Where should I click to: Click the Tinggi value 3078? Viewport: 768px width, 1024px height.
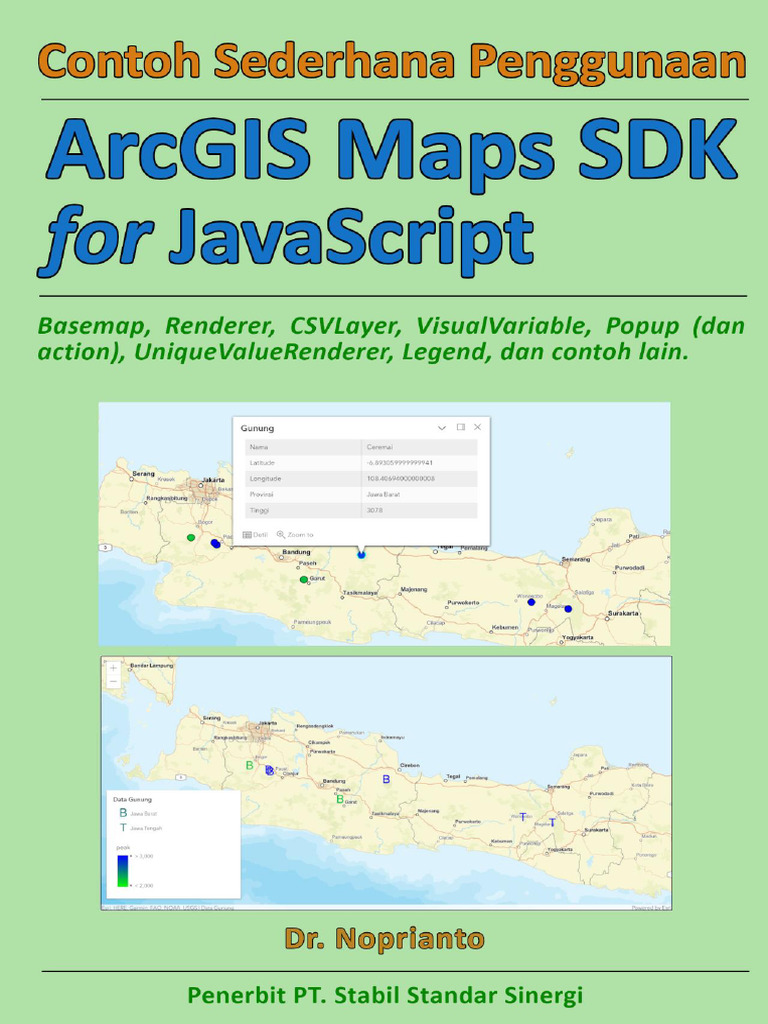pyautogui.click(x=375, y=510)
